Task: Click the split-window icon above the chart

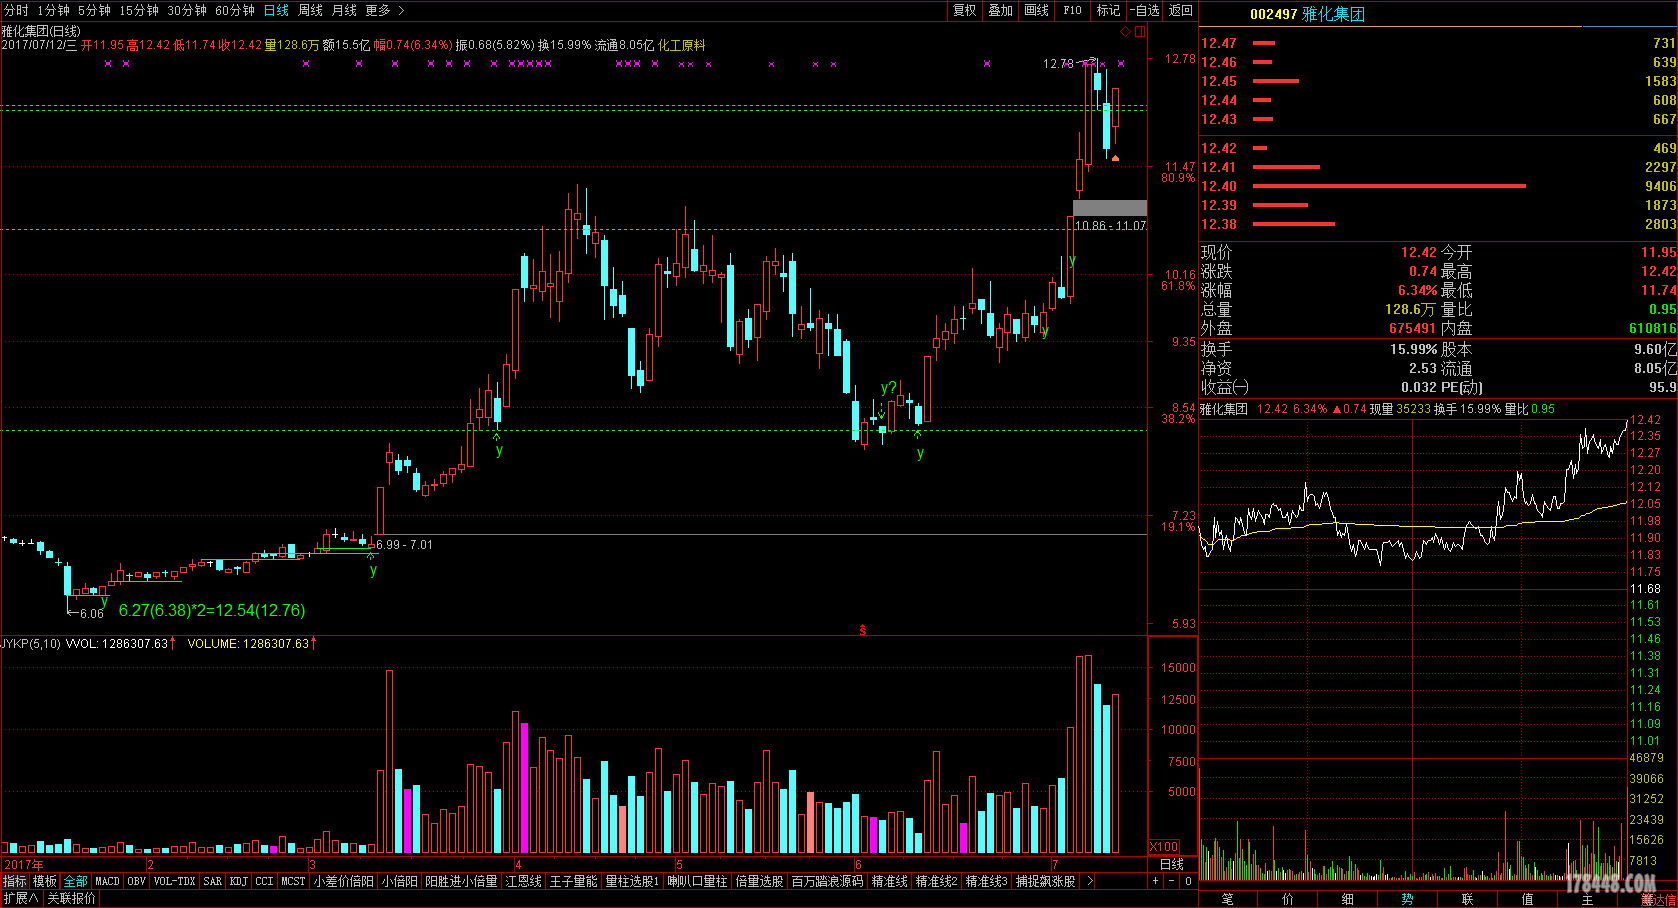Action: [x=1140, y=31]
